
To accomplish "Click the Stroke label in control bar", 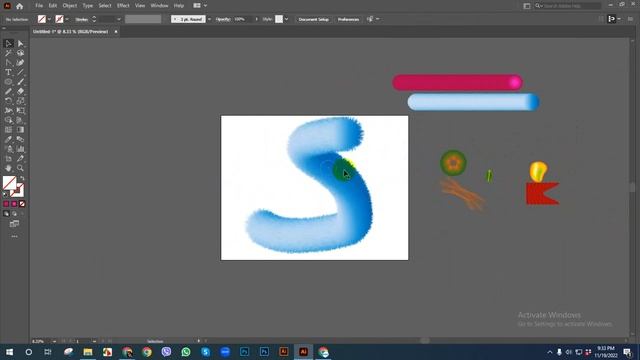I will tap(82, 19).
